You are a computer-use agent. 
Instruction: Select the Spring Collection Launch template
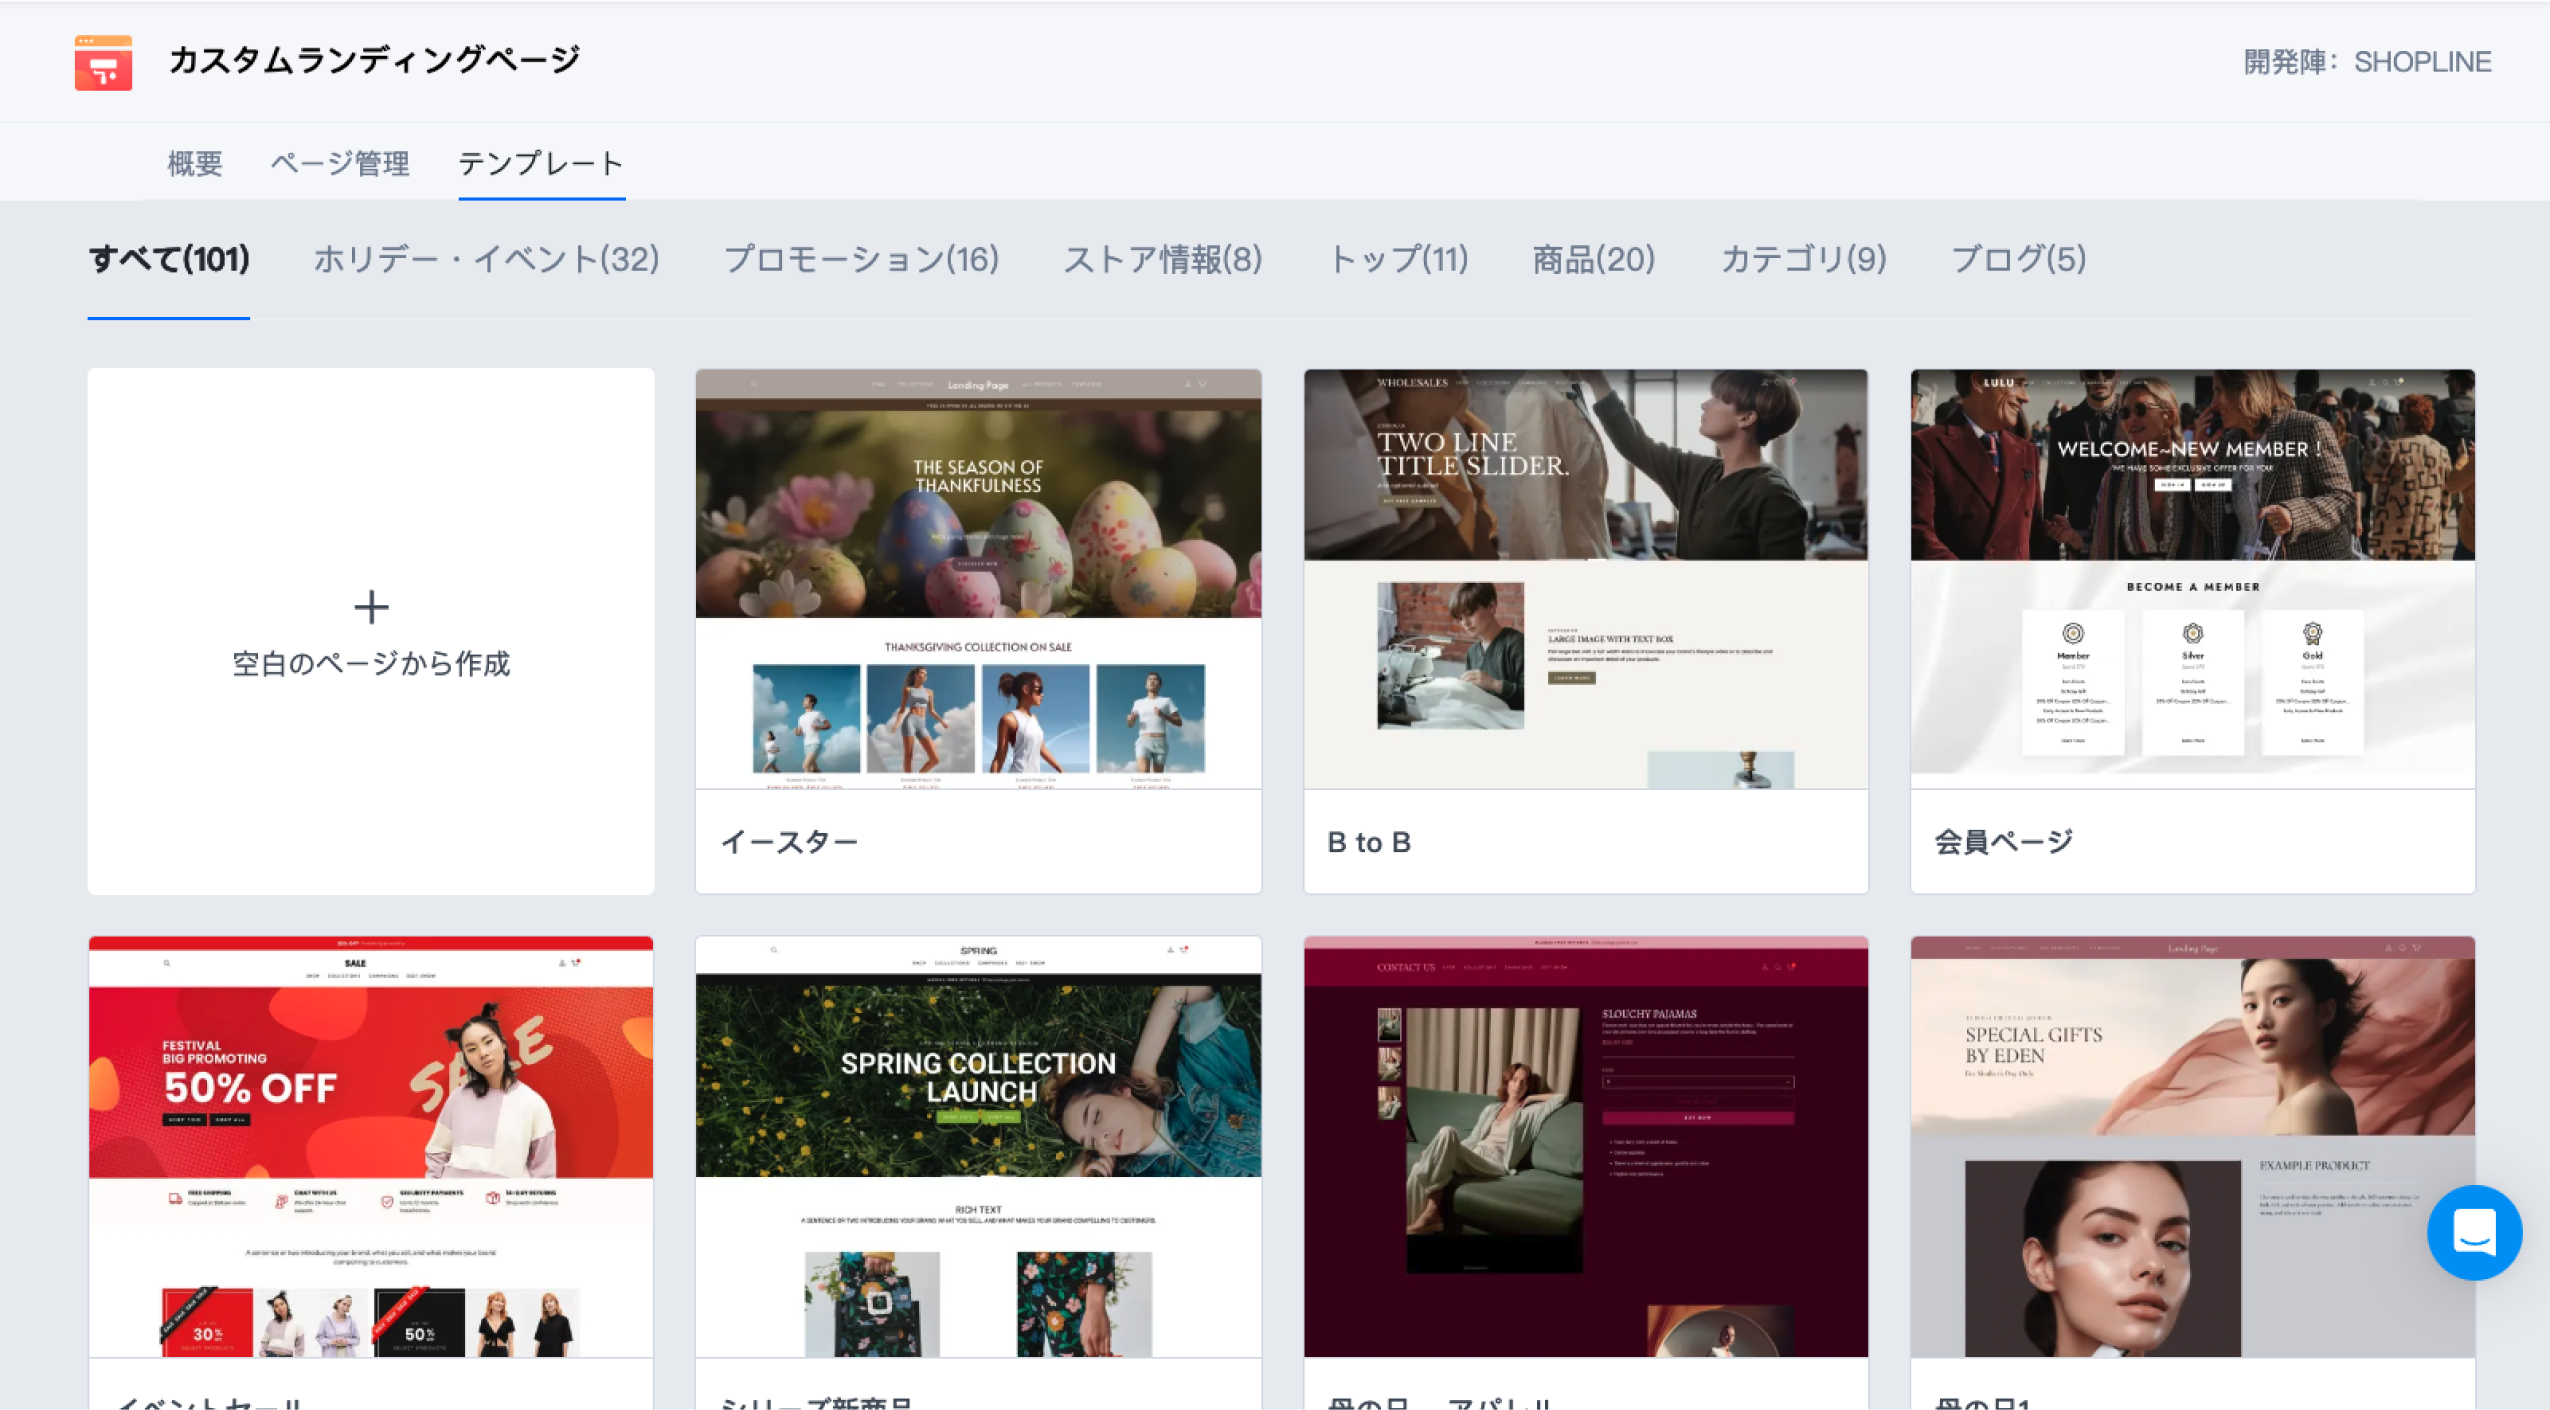[x=978, y=1146]
